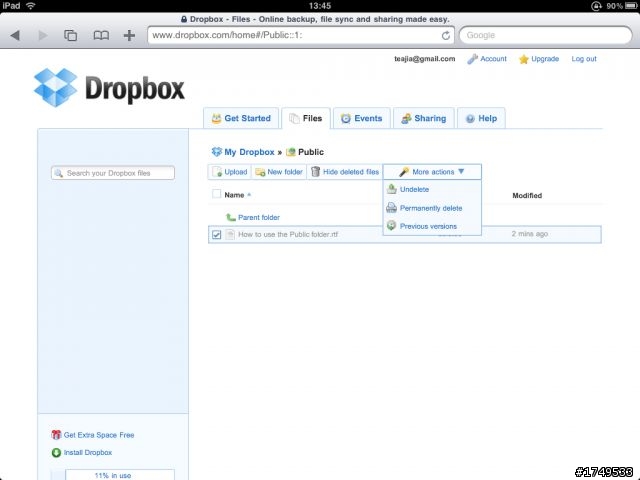Click the Dropbox logo
640x480 pixels.
pos(109,88)
